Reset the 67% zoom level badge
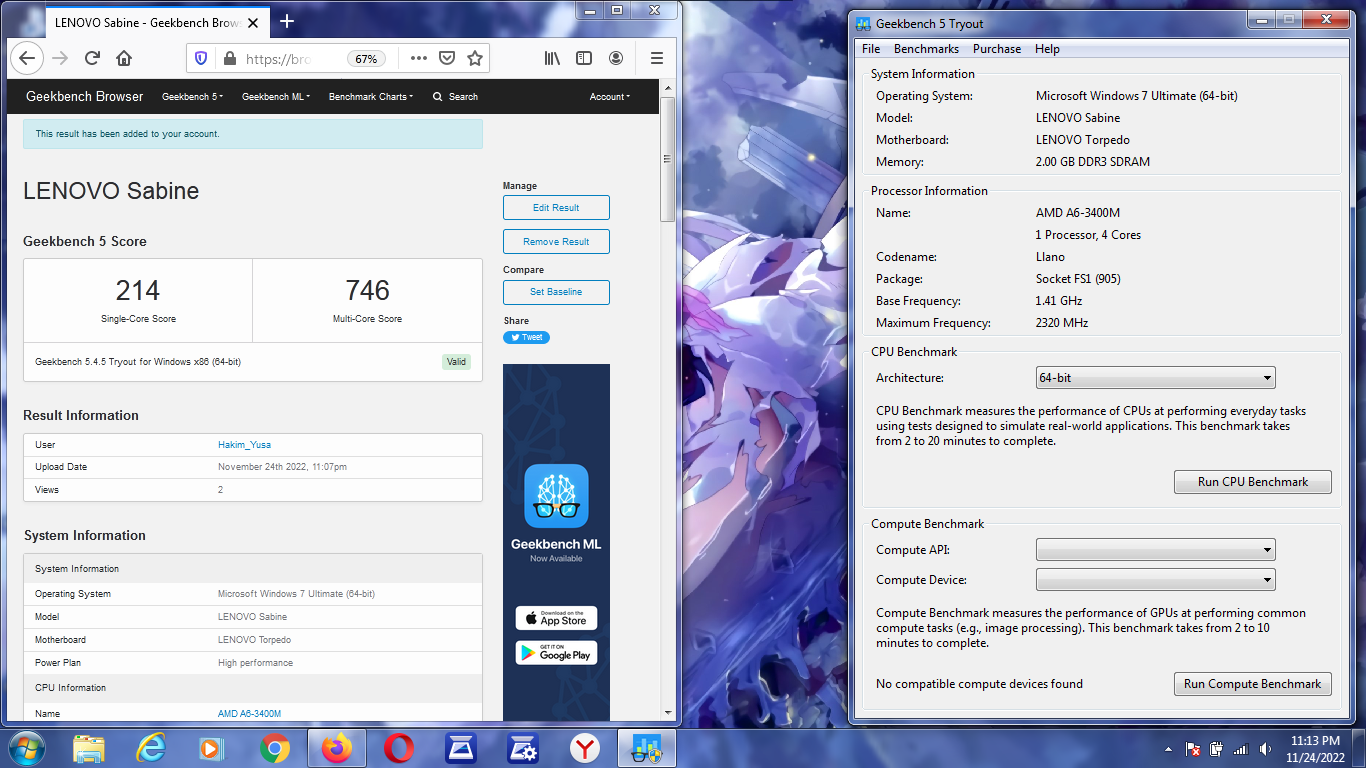Viewport: 1366px width, 768px height. click(367, 59)
